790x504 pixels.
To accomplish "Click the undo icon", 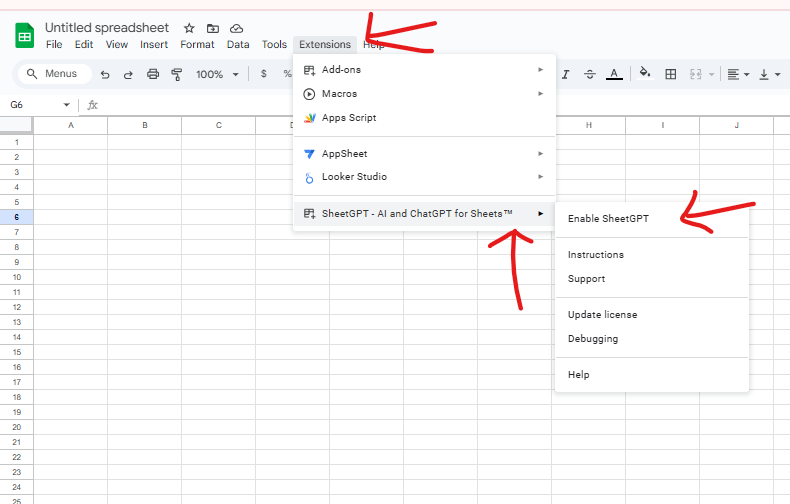I will tap(105, 75).
